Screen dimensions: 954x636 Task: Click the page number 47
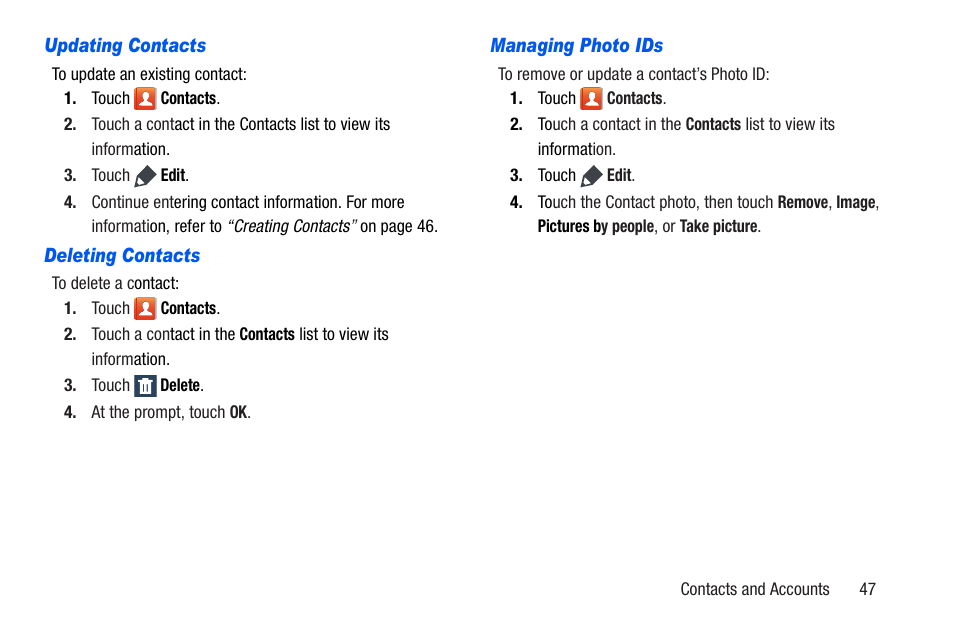point(867,589)
